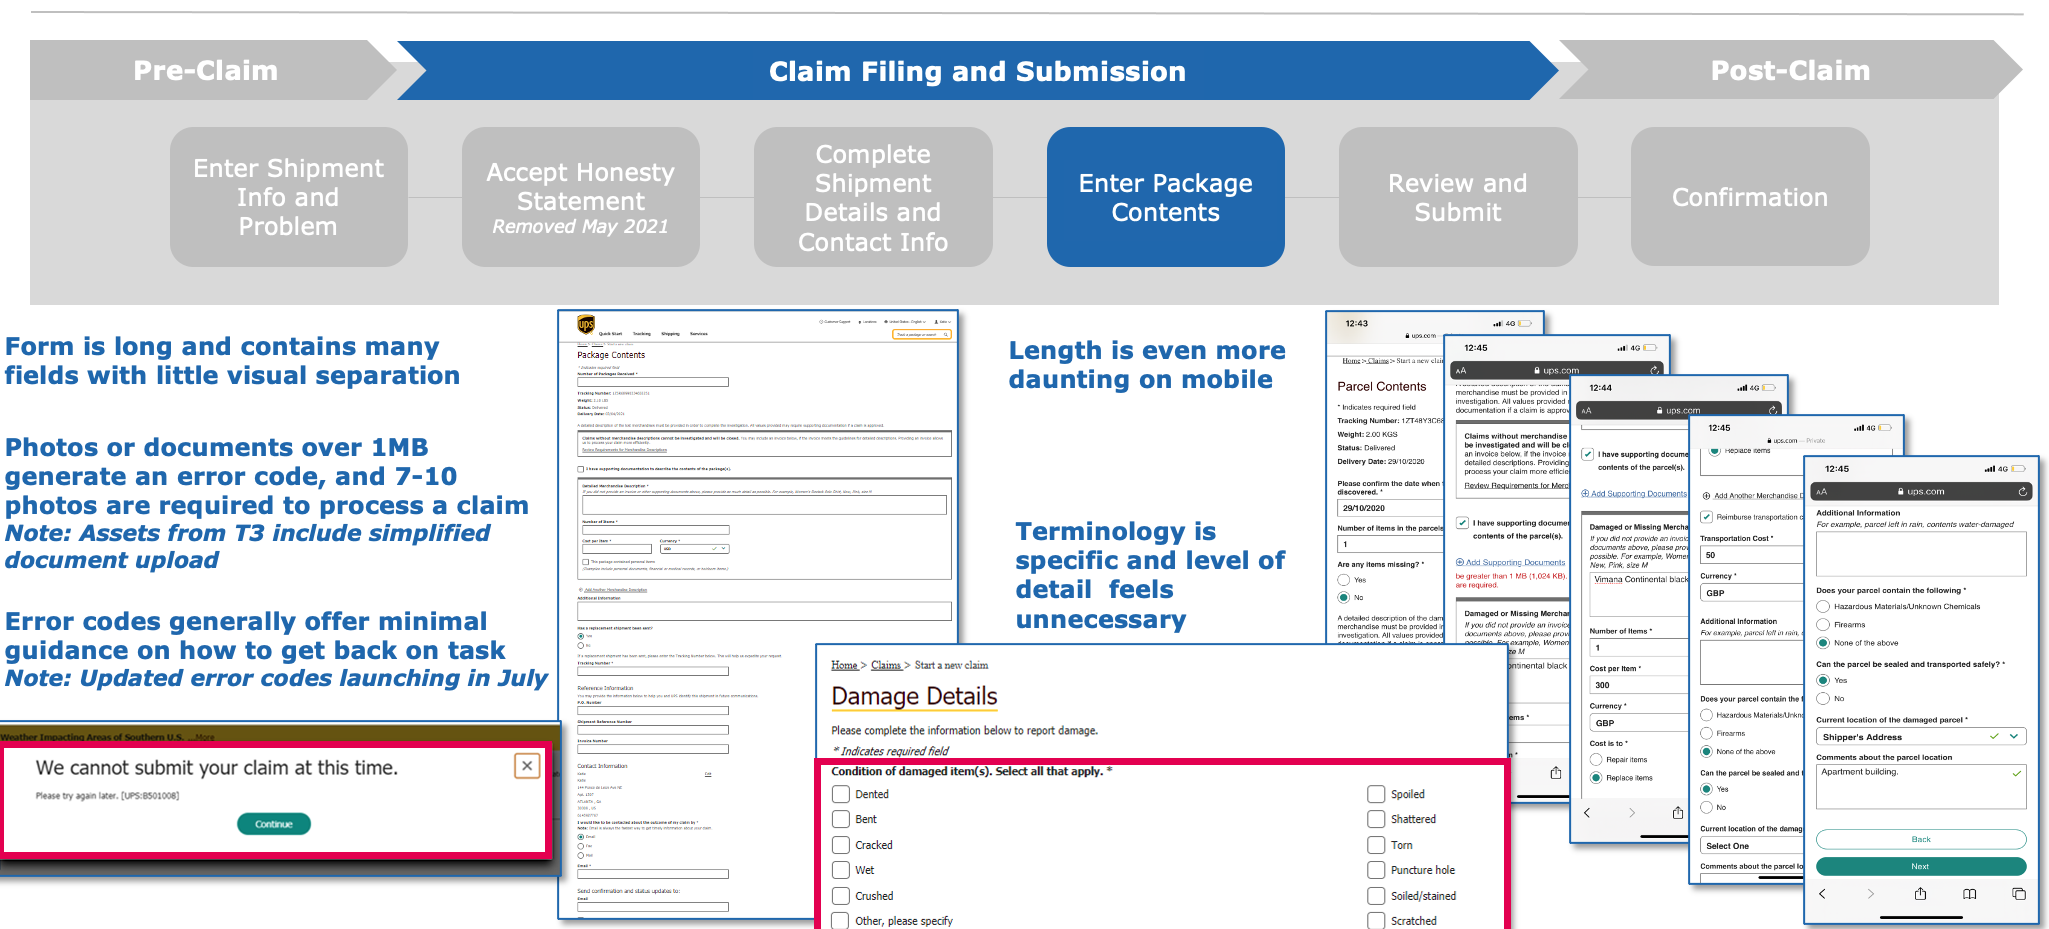Check the Soiled/stained condition box
This screenshot has width=2049, height=929.
coord(1376,896)
